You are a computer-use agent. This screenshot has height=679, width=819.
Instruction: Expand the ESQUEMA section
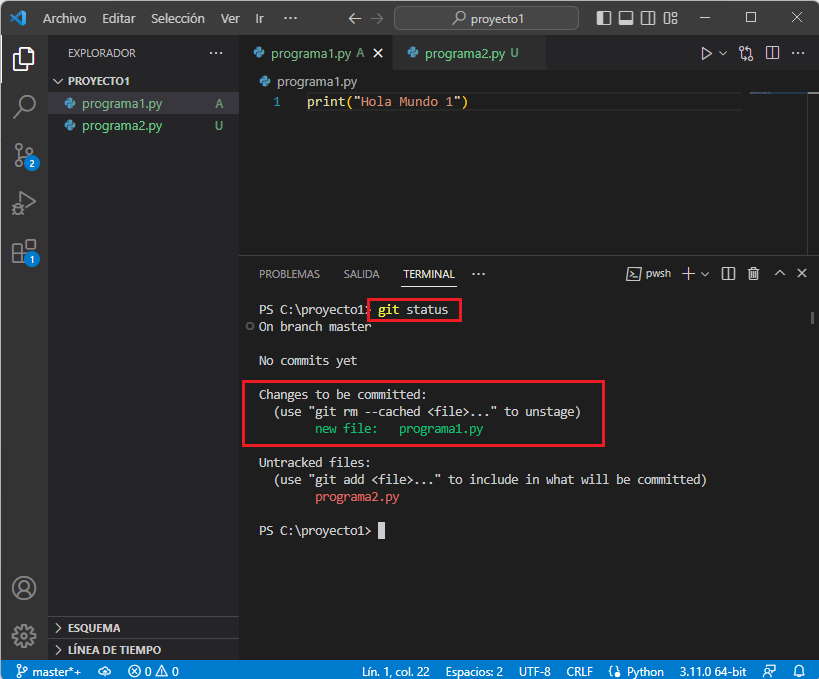[143, 628]
